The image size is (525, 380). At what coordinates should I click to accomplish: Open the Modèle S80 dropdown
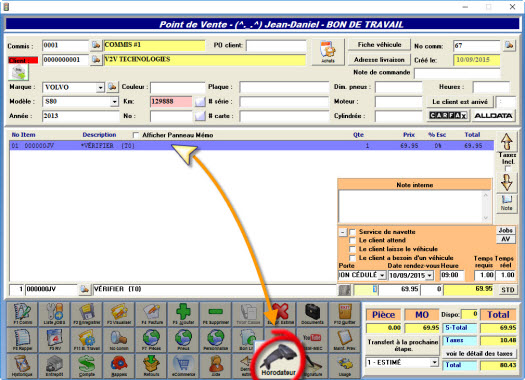pos(115,102)
